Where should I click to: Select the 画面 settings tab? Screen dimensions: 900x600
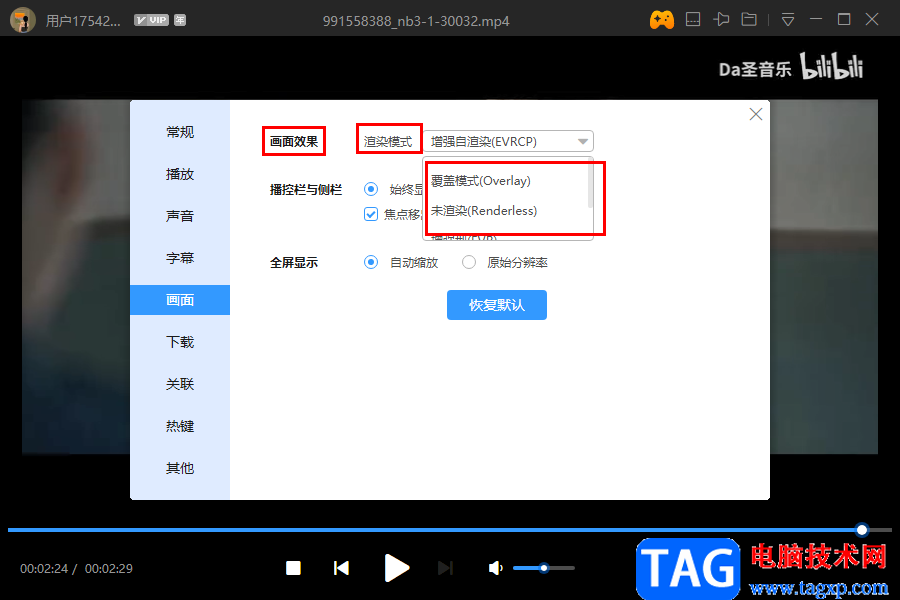point(180,300)
